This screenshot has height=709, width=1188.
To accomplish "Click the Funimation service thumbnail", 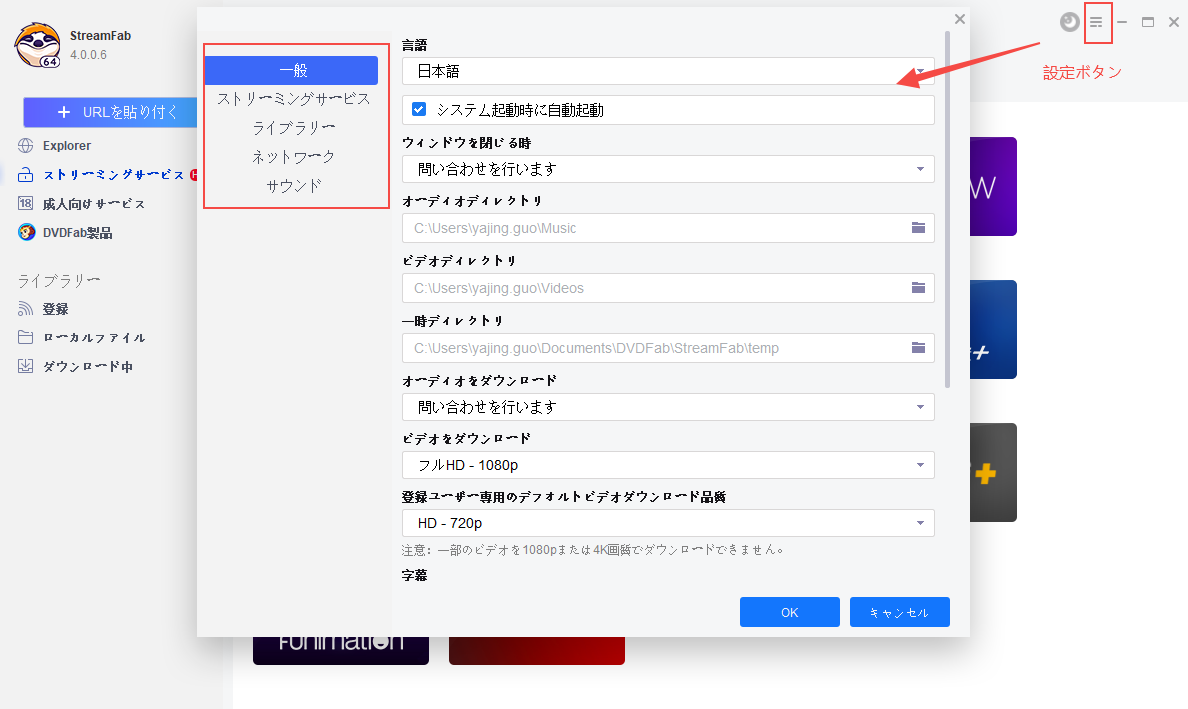I will [x=341, y=650].
